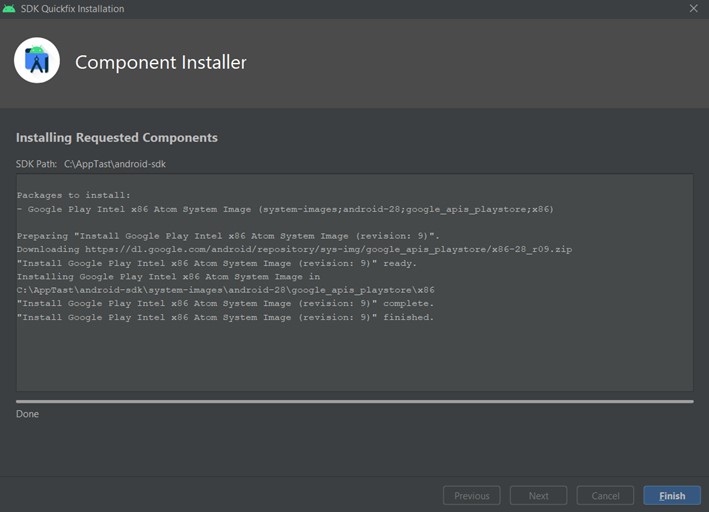The width and height of the screenshot is (709, 512).
Task: Click the "Done" status text
Action: (28, 414)
